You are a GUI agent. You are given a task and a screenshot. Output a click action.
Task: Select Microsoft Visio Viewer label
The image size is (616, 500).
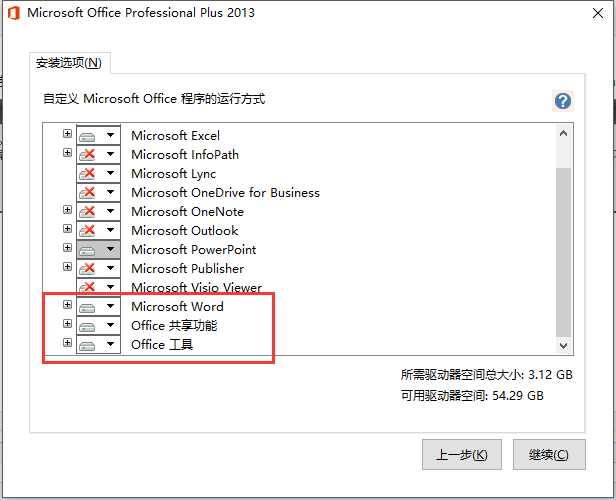click(x=196, y=288)
